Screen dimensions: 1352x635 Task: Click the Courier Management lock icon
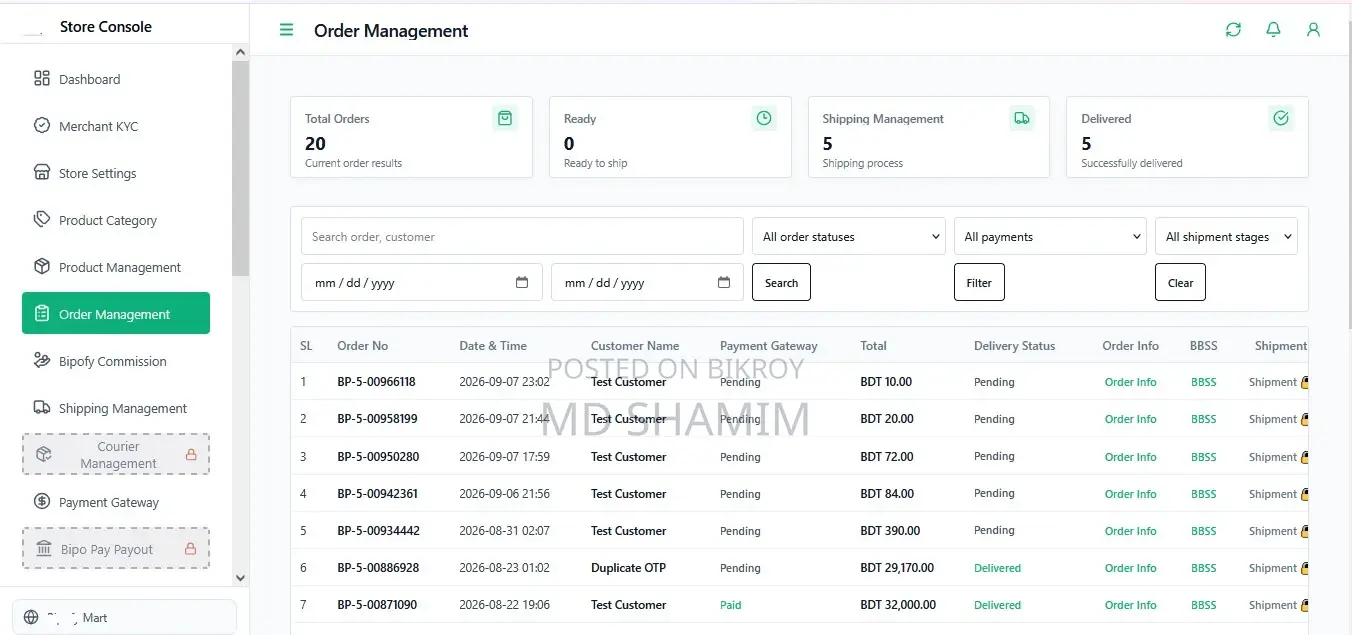[x=191, y=455]
